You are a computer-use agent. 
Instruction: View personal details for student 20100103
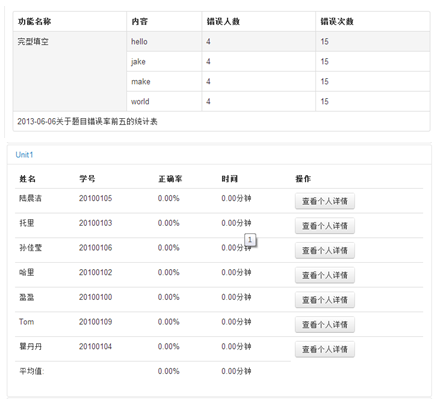coord(325,226)
